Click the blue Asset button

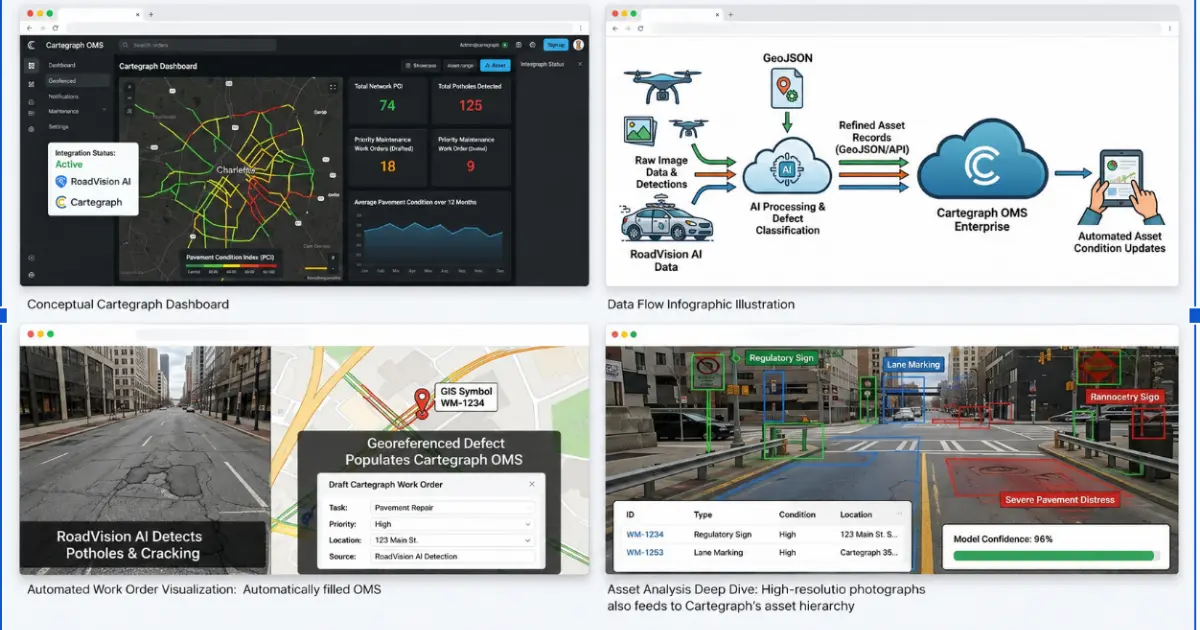[x=495, y=65]
